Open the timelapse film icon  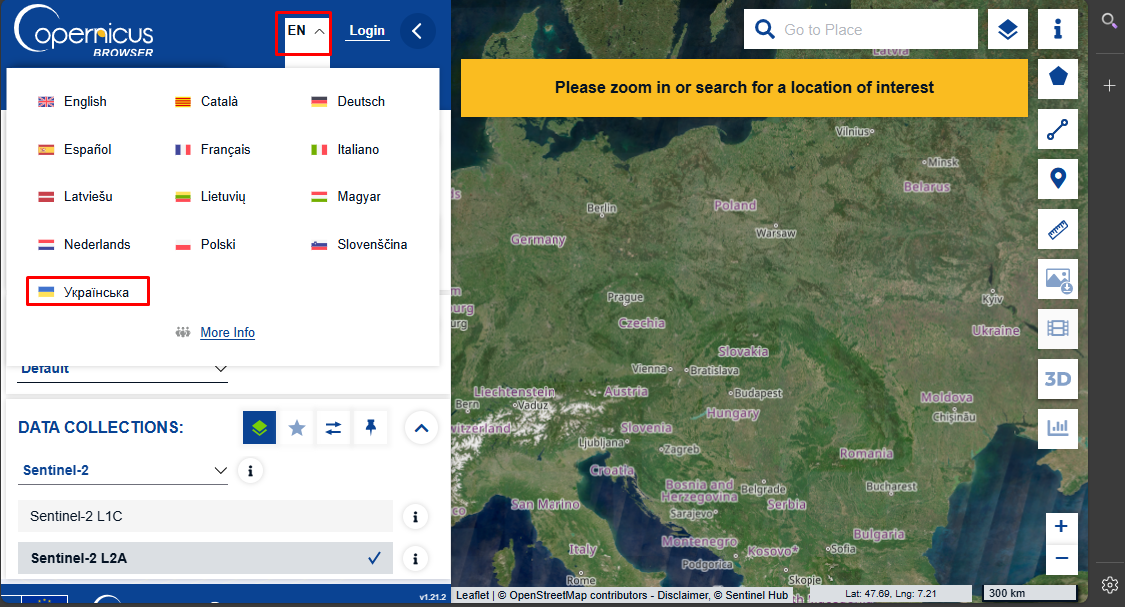click(1057, 328)
